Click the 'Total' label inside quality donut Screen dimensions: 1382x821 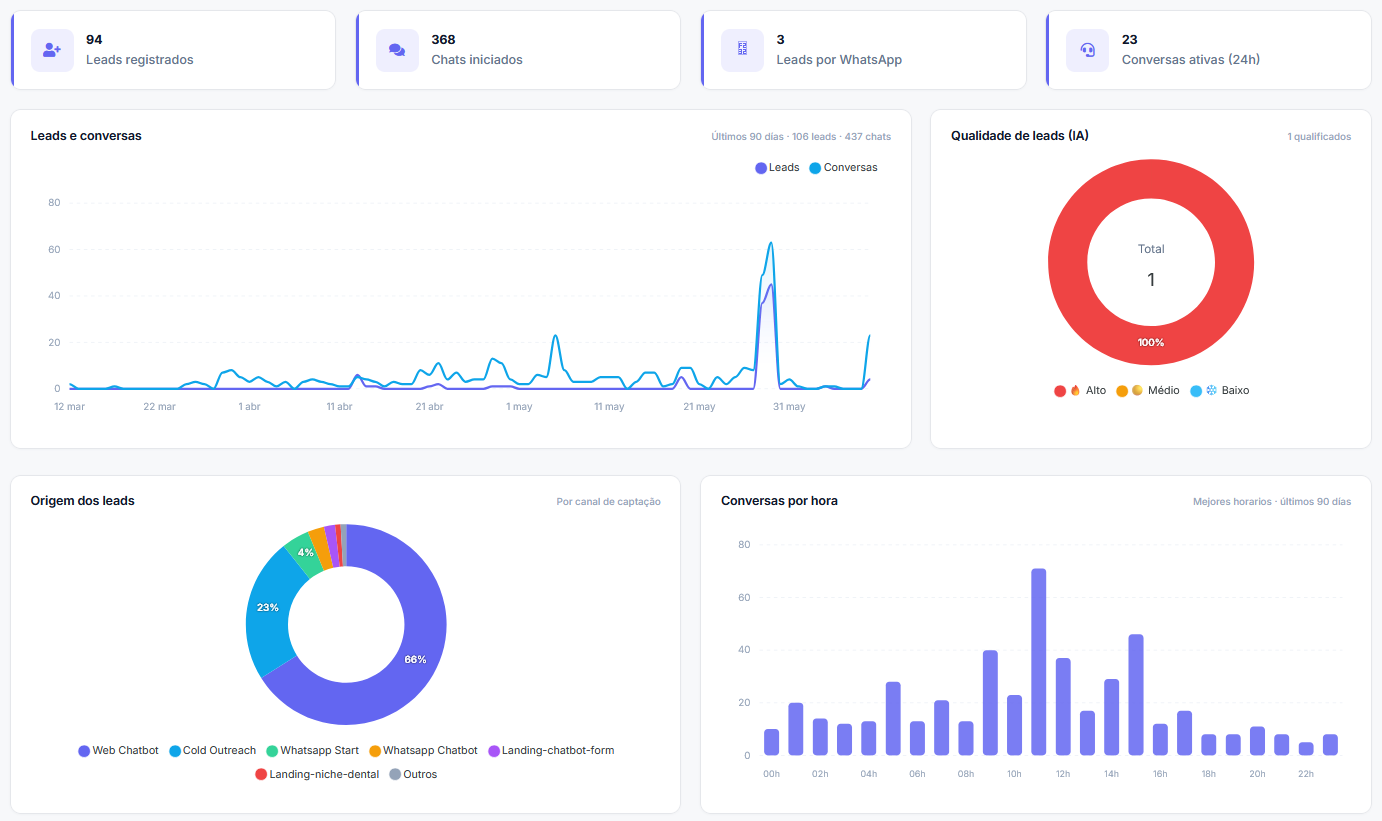click(1151, 249)
